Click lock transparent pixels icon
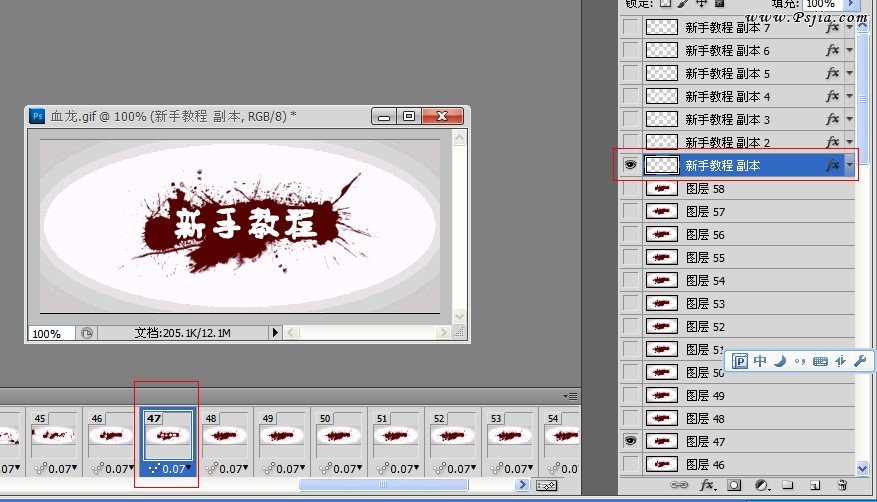 coord(665,3)
